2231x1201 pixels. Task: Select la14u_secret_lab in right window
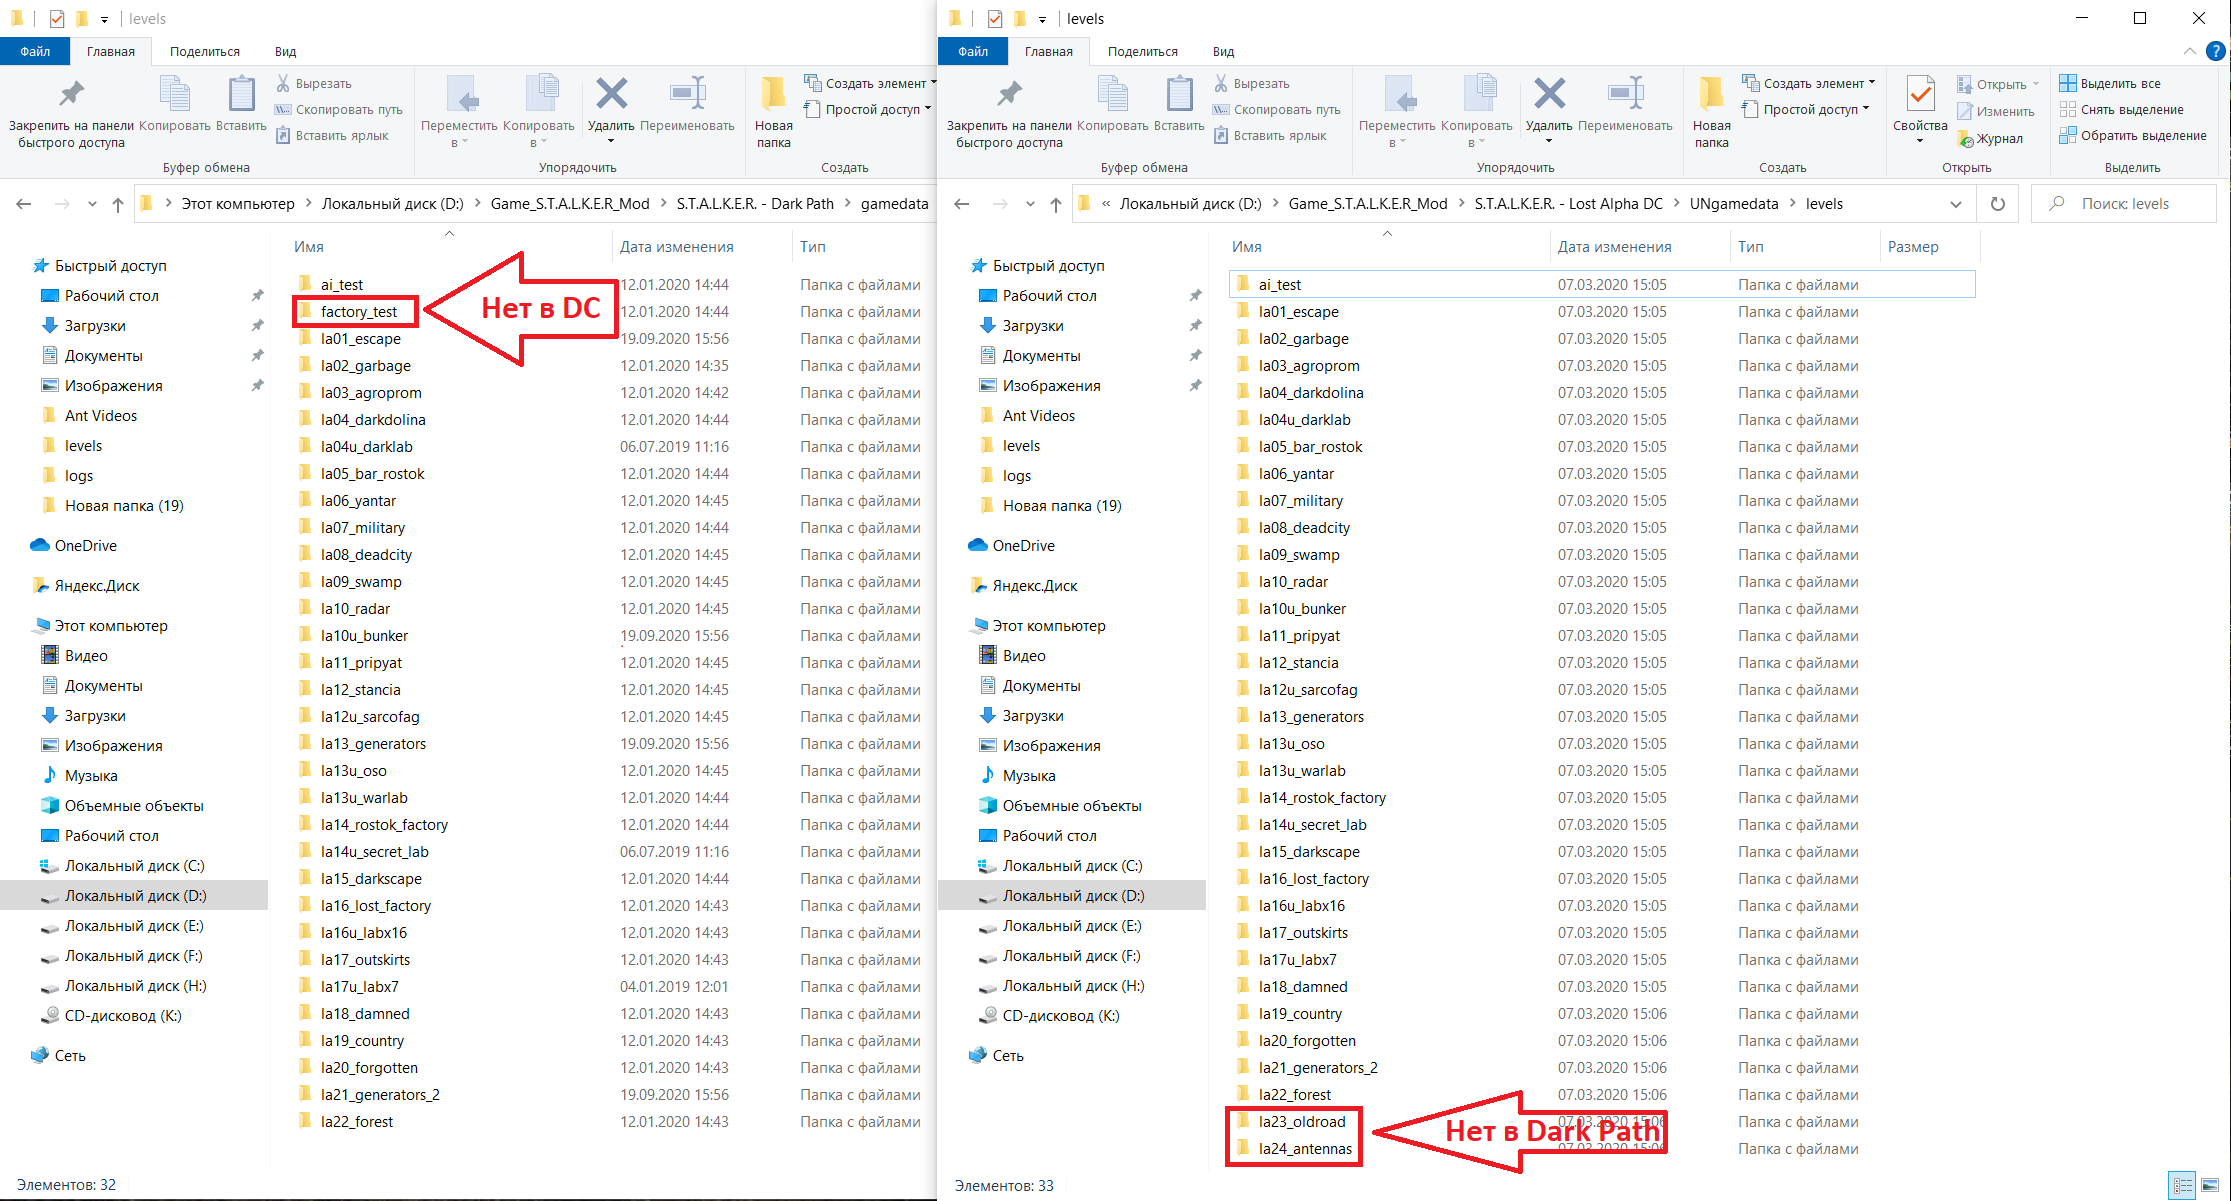1312,825
